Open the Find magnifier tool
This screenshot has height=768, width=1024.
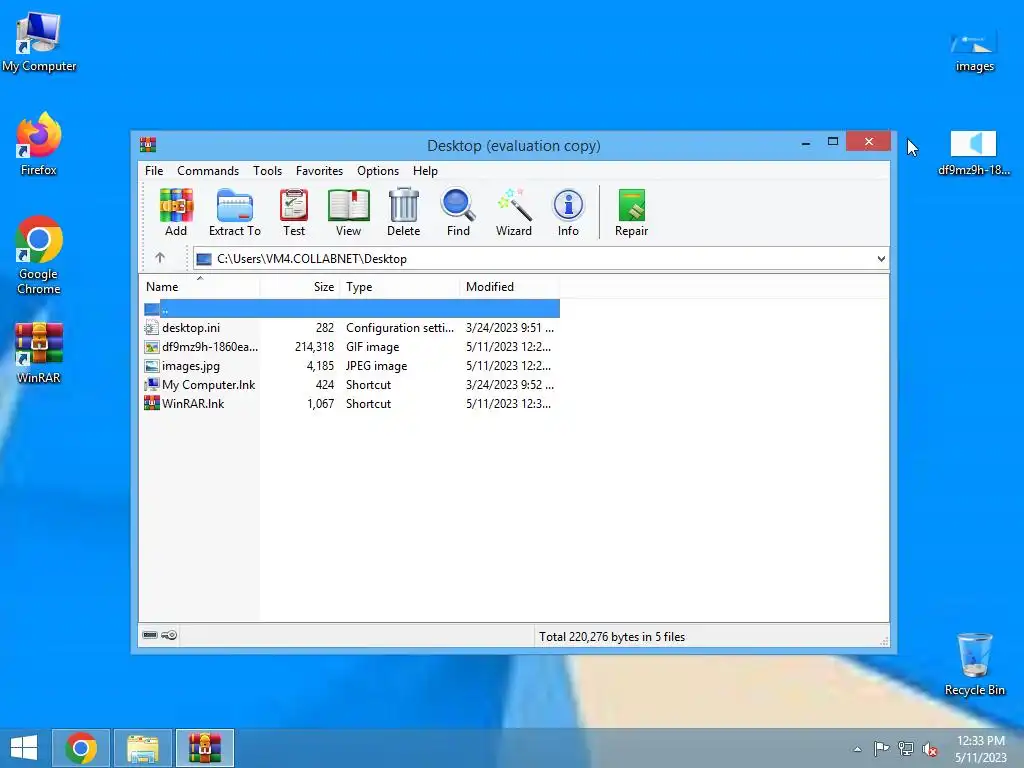pyautogui.click(x=458, y=212)
